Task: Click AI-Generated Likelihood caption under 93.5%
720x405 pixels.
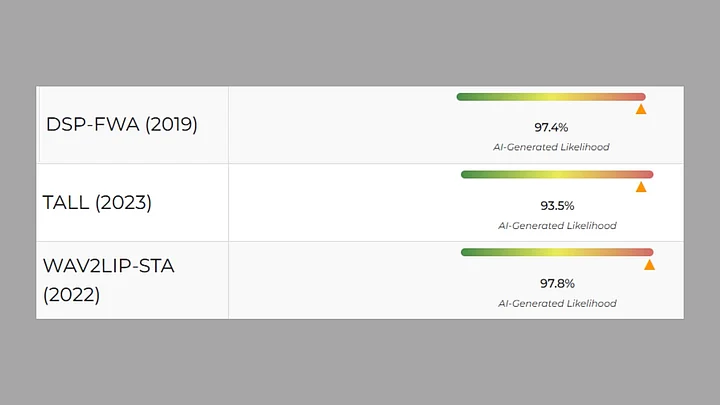Action: click(557, 225)
